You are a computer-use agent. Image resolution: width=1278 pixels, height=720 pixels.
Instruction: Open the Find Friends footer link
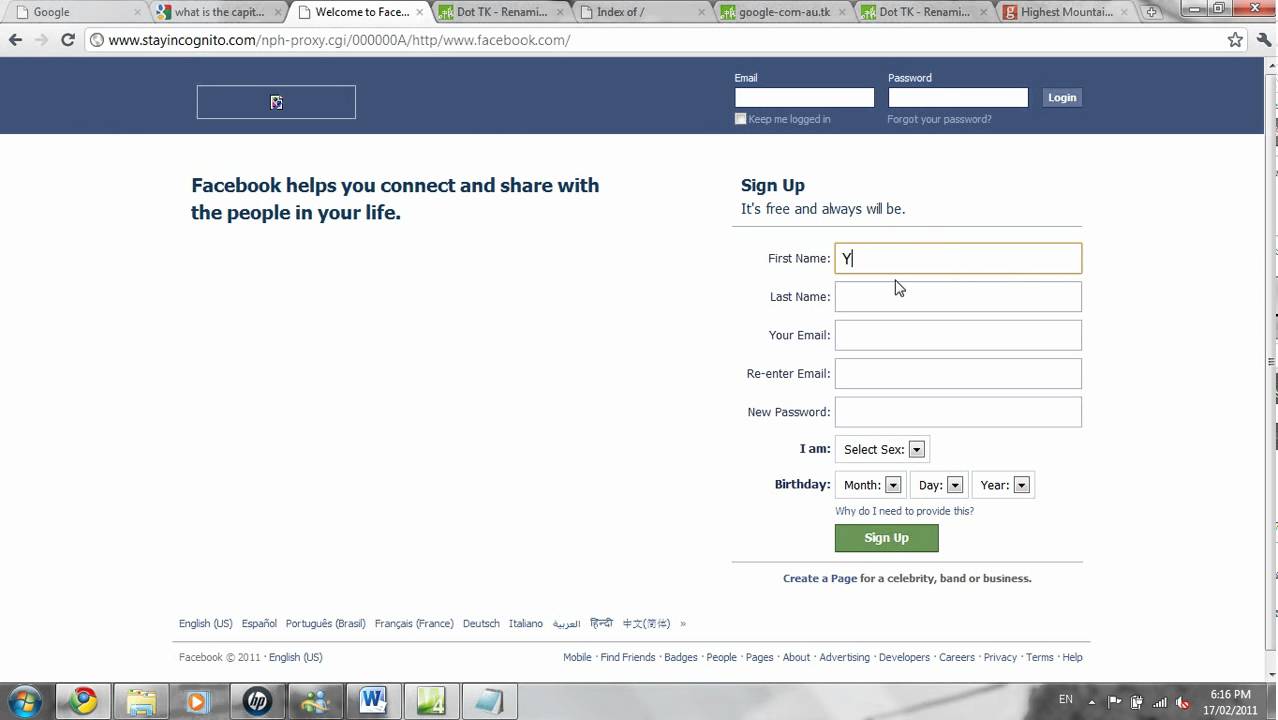point(628,657)
